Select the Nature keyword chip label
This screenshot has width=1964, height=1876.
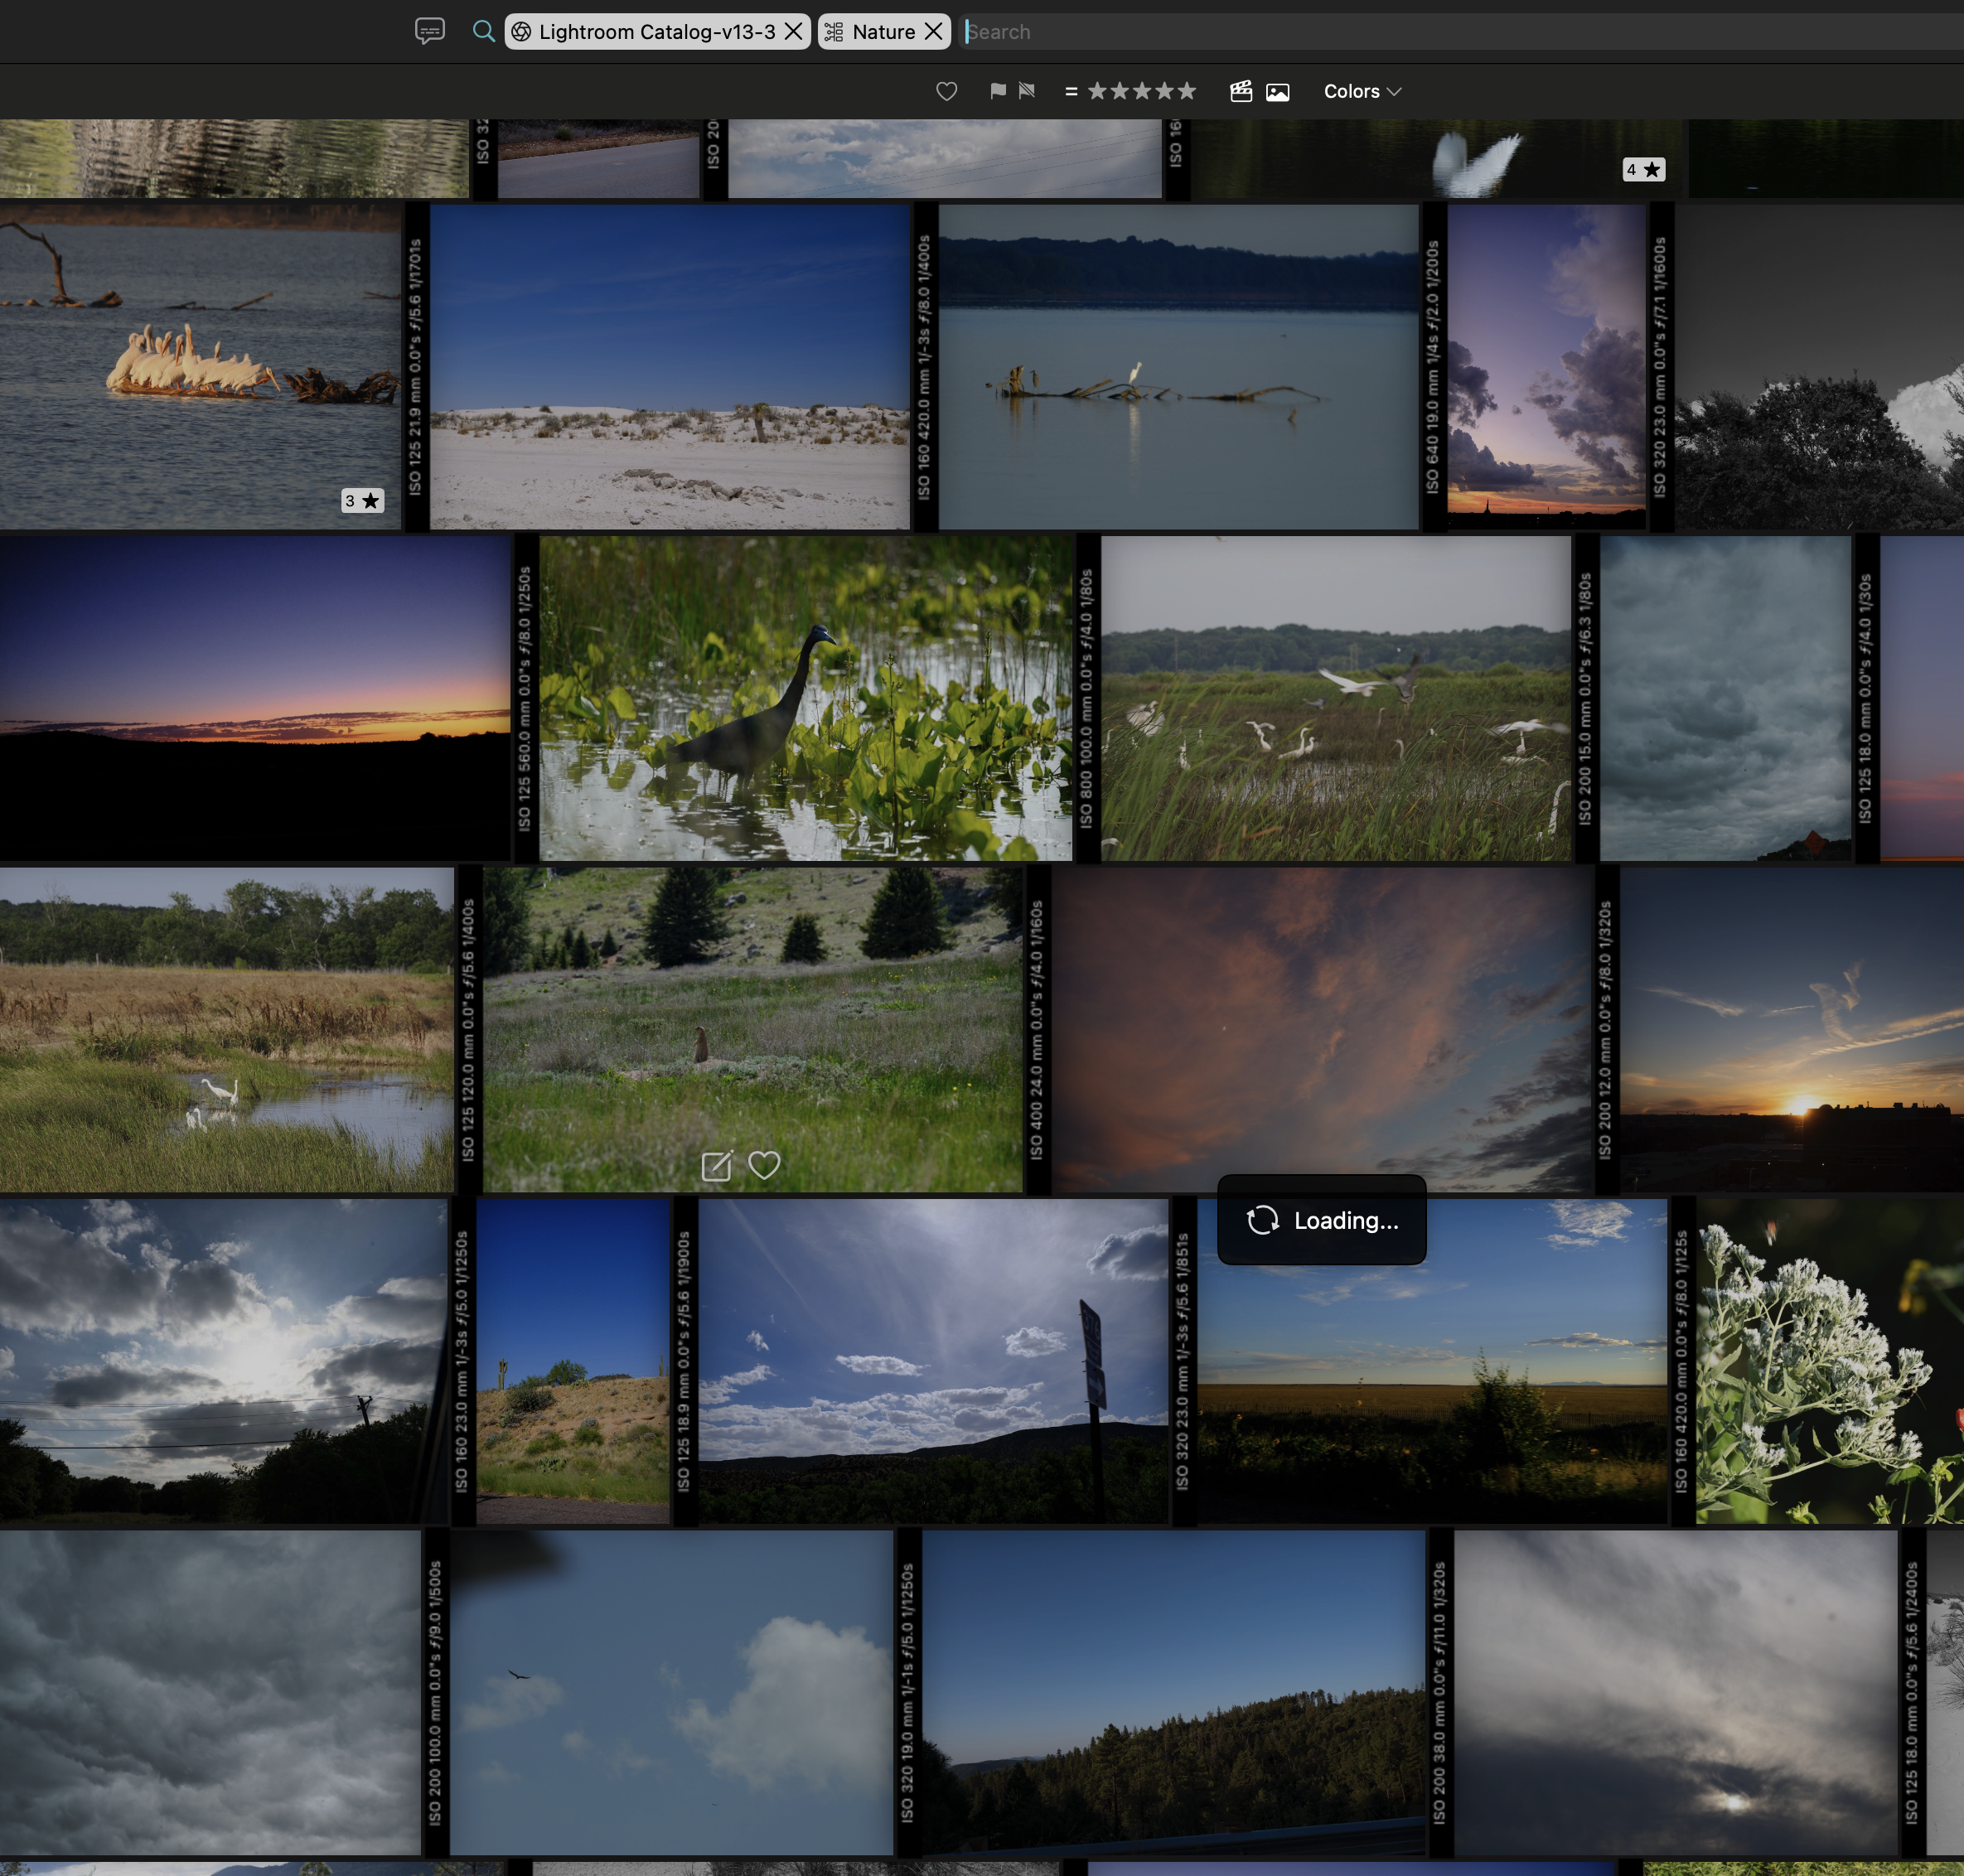tap(884, 32)
